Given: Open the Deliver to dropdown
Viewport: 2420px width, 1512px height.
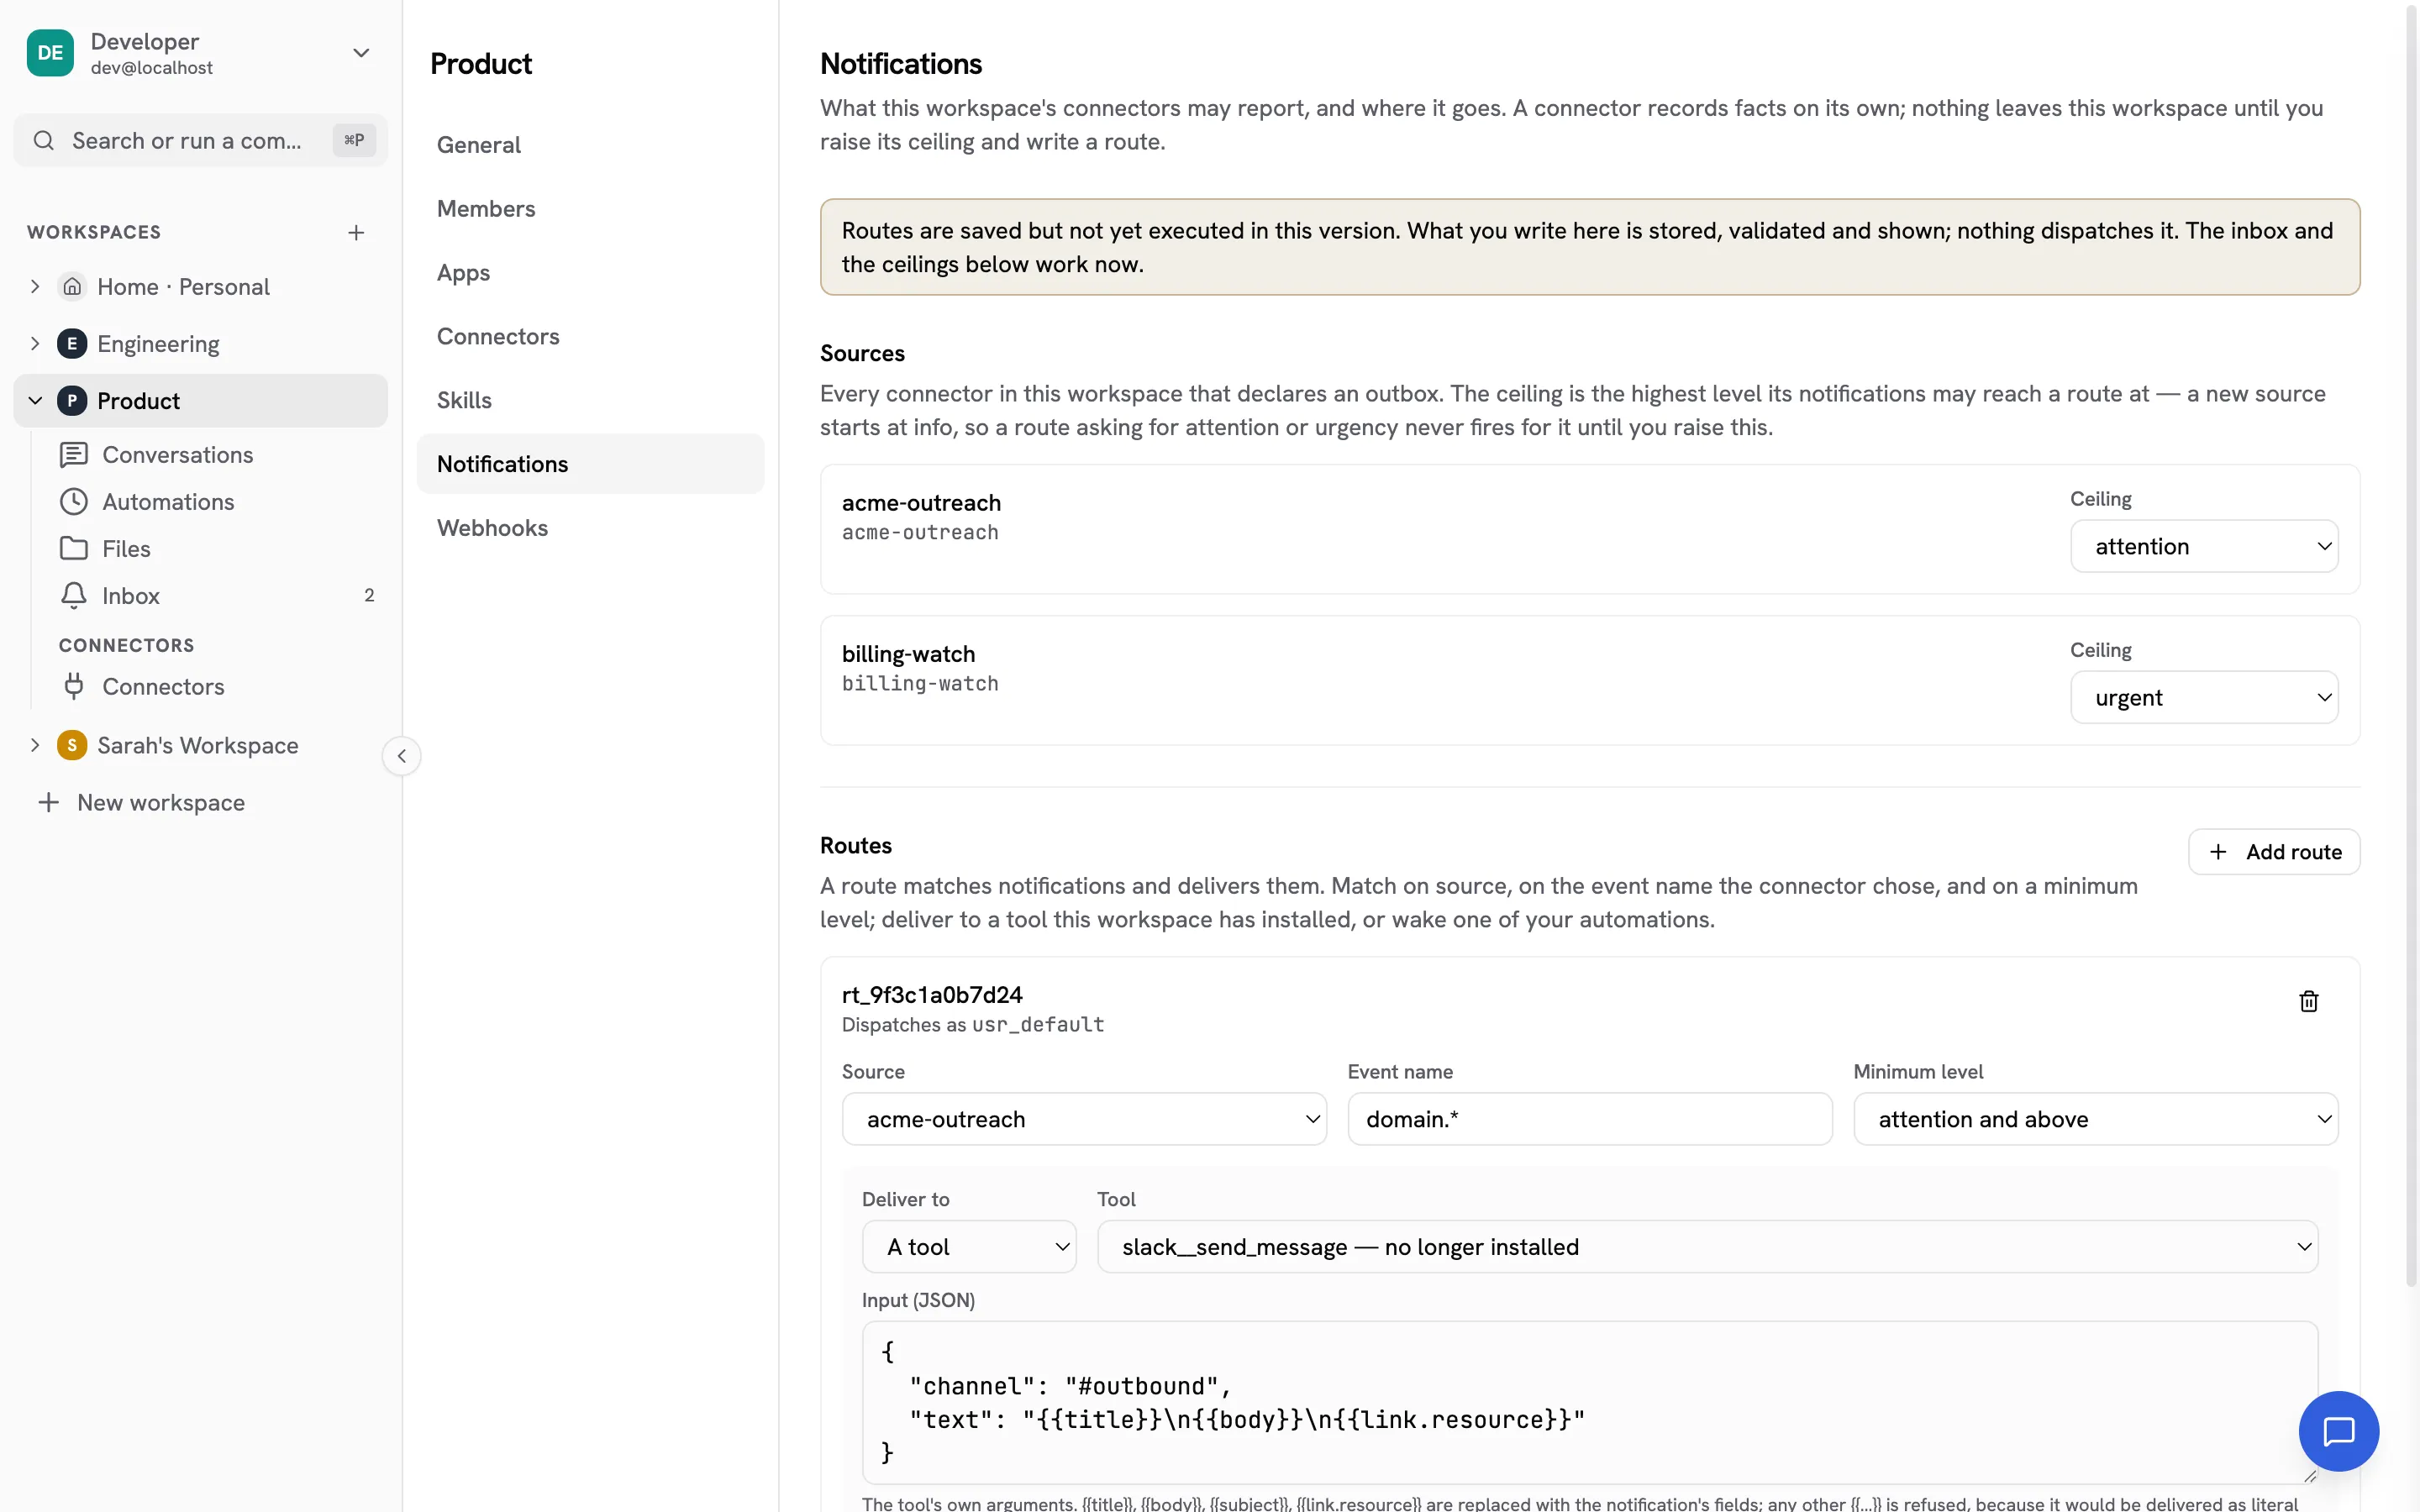Looking at the screenshot, I should point(969,1247).
